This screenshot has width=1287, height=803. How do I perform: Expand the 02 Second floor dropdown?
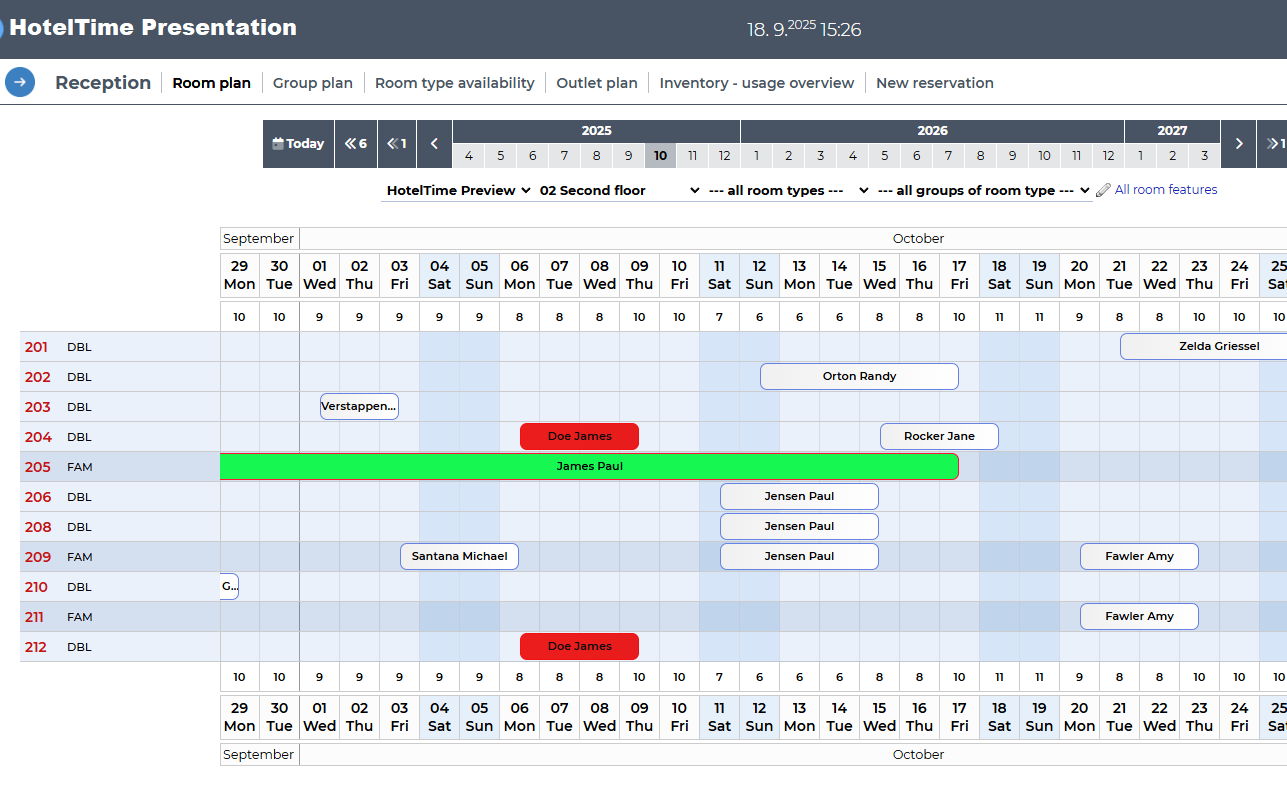(619, 190)
